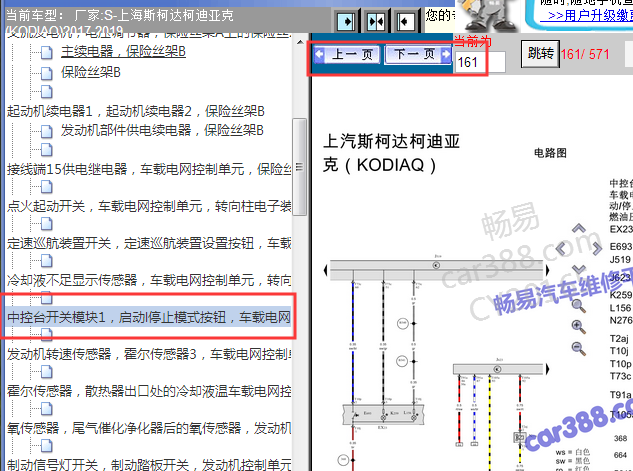Click the top magnifier reset-zoom icon
This screenshot has height=471, width=633.
[579, 306]
